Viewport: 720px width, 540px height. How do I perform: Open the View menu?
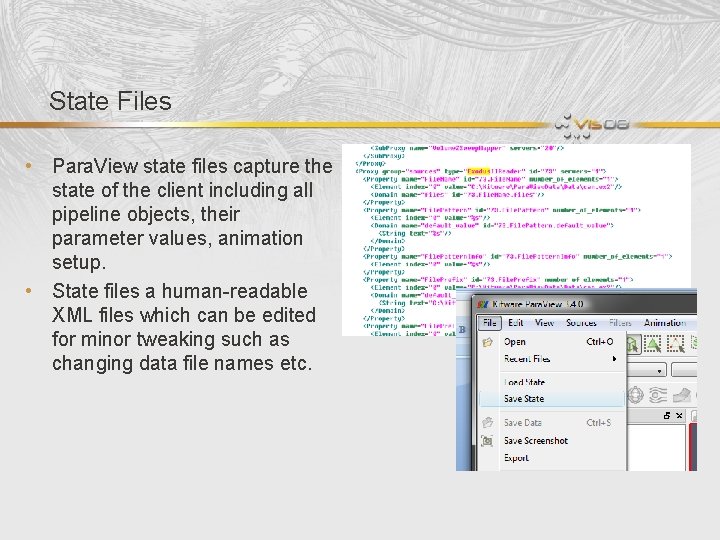[x=544, y=323]
